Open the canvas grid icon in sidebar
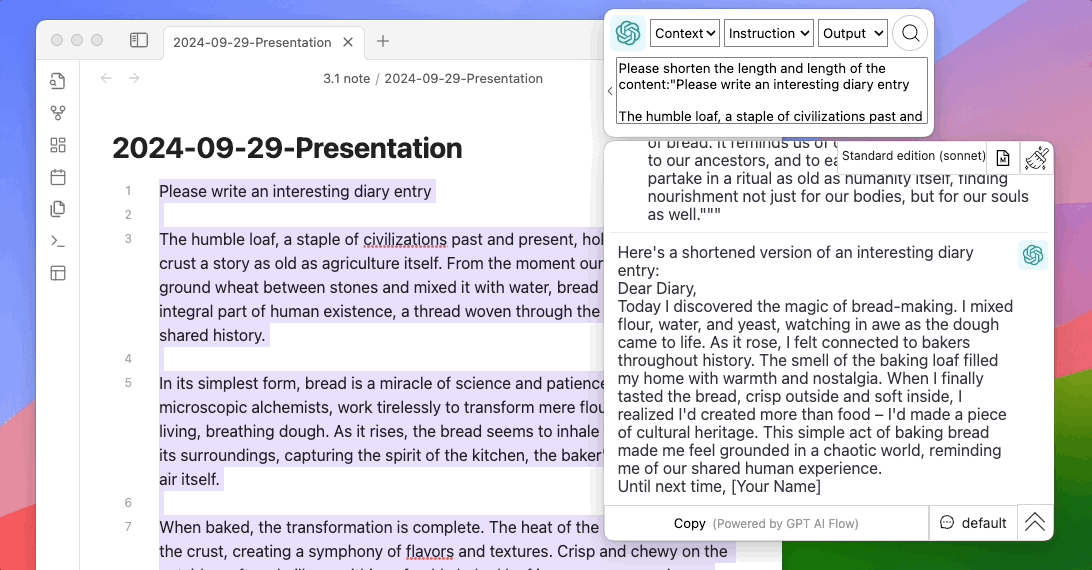 tap(58, 145)
